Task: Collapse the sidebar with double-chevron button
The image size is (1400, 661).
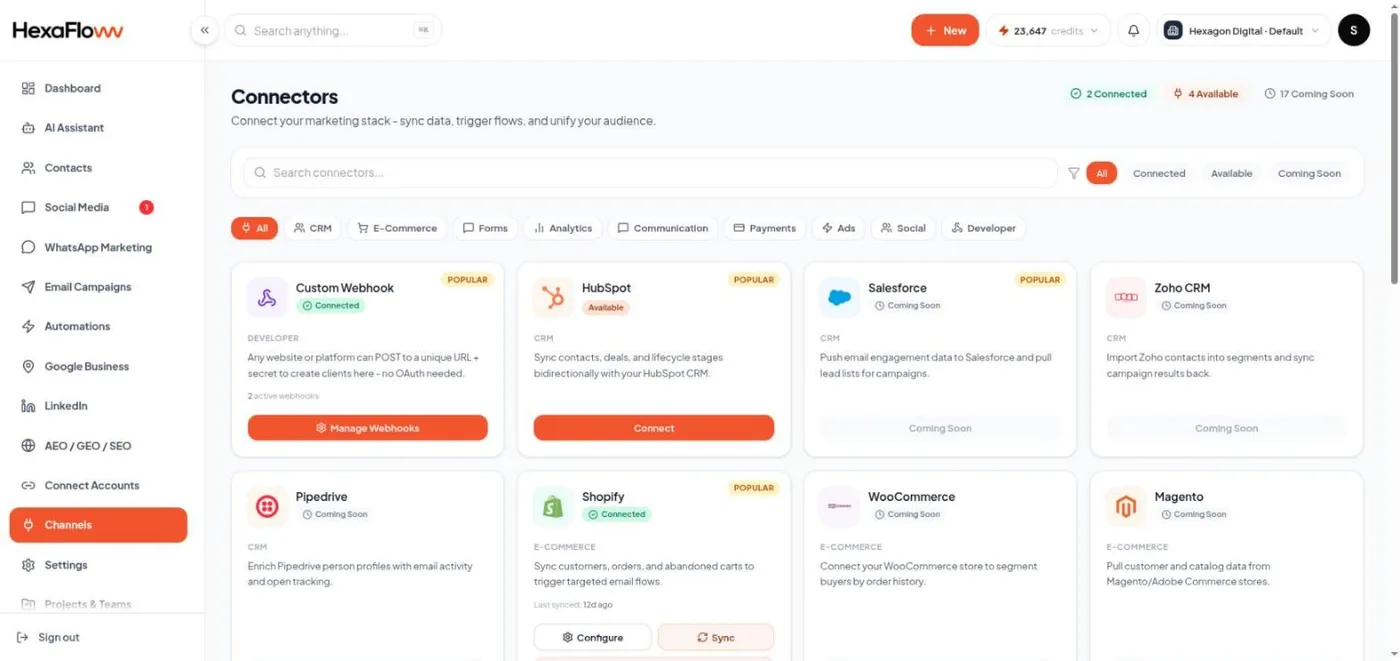Action: (205, 30)
